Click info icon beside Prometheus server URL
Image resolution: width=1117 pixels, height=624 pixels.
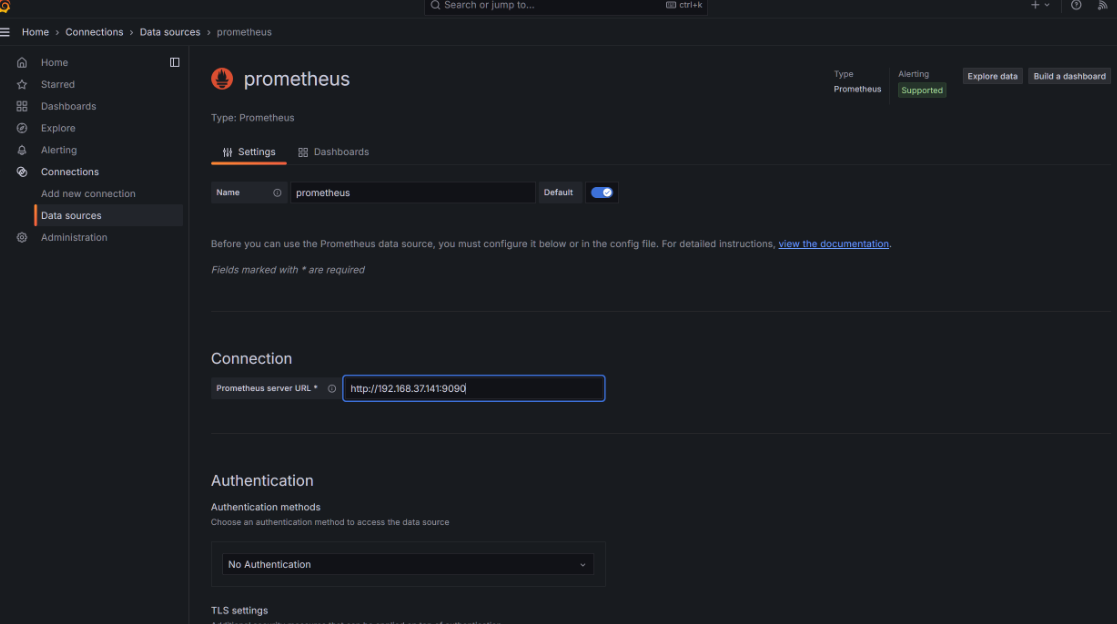pyautogui.click(x=332, y=389)
